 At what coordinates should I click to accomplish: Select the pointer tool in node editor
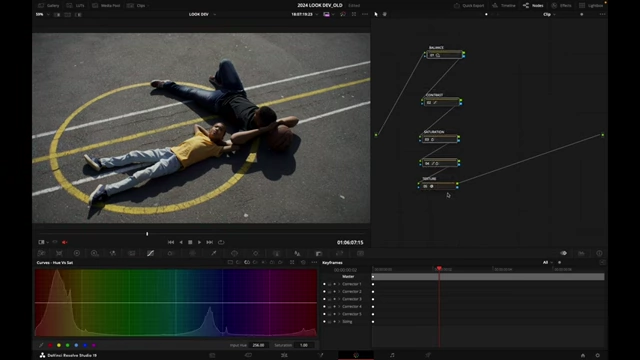tap(376, 14)
